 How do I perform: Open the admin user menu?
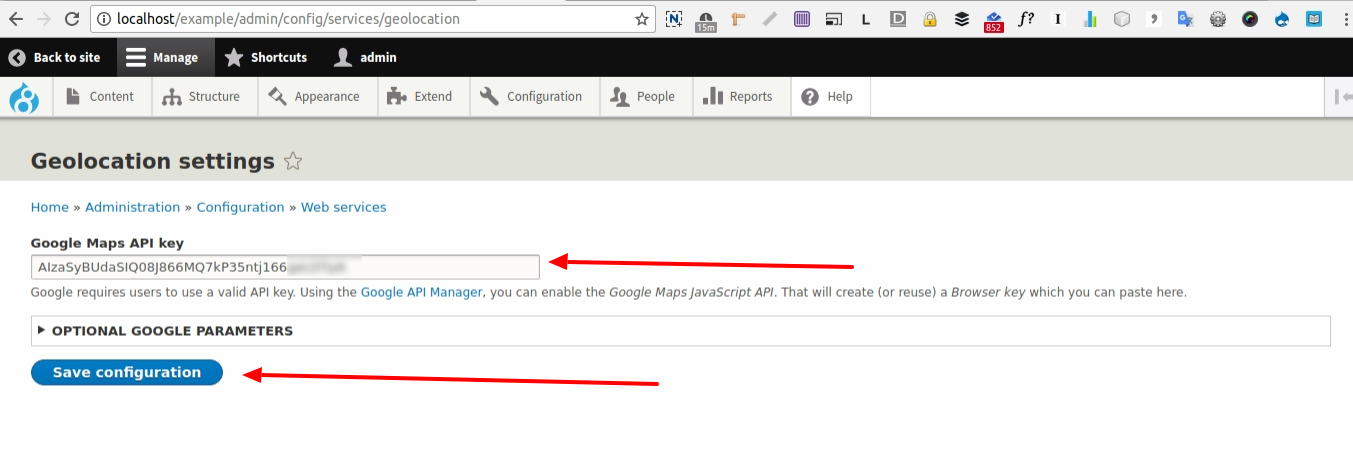click(x=366, y=58)
